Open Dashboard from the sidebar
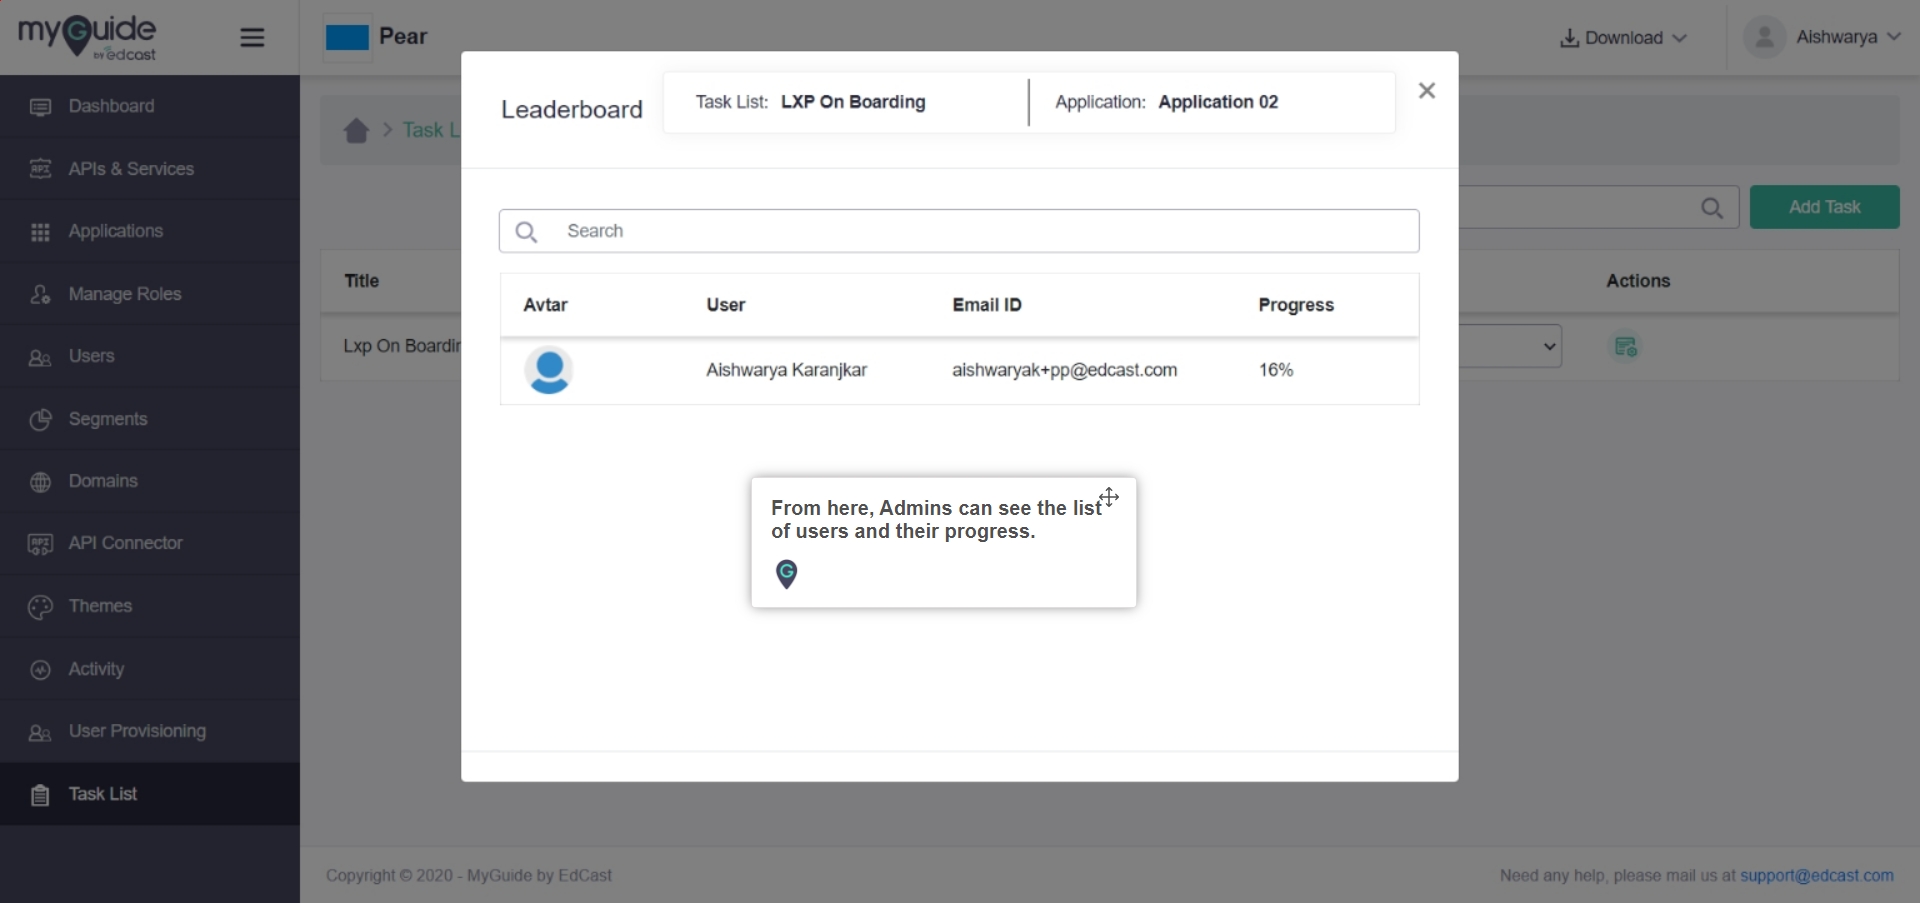Viewport: 1920px width, 903px height. click(x=150, y=106)
